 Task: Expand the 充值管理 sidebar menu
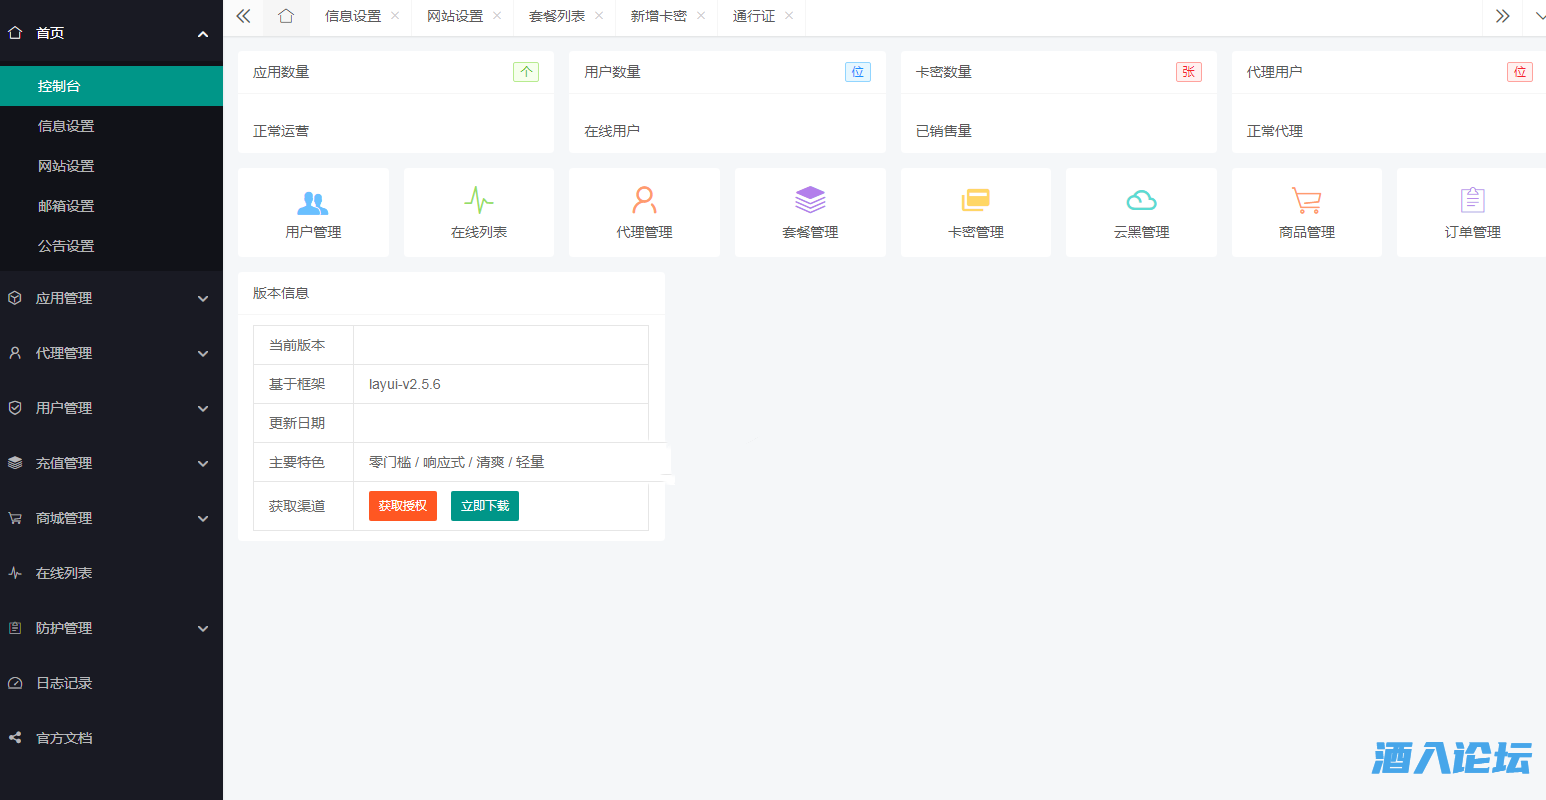tap(110, 463)
